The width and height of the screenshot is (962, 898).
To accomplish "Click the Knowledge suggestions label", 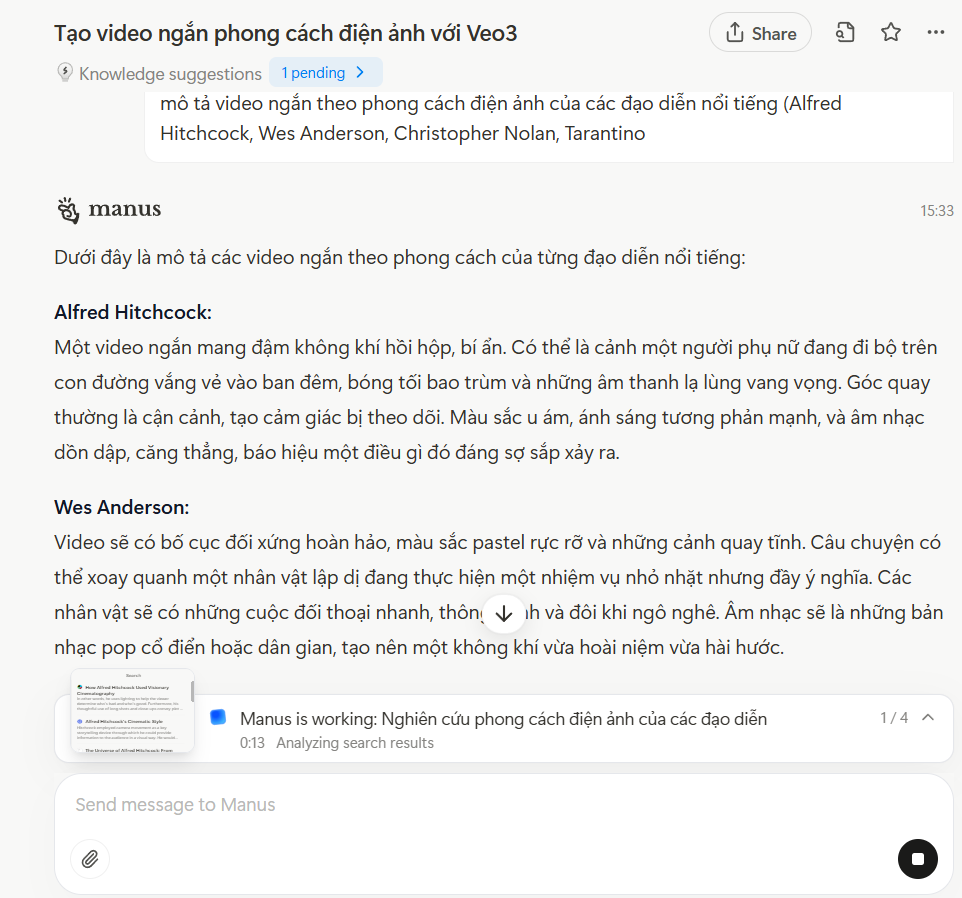I will 170,74.
